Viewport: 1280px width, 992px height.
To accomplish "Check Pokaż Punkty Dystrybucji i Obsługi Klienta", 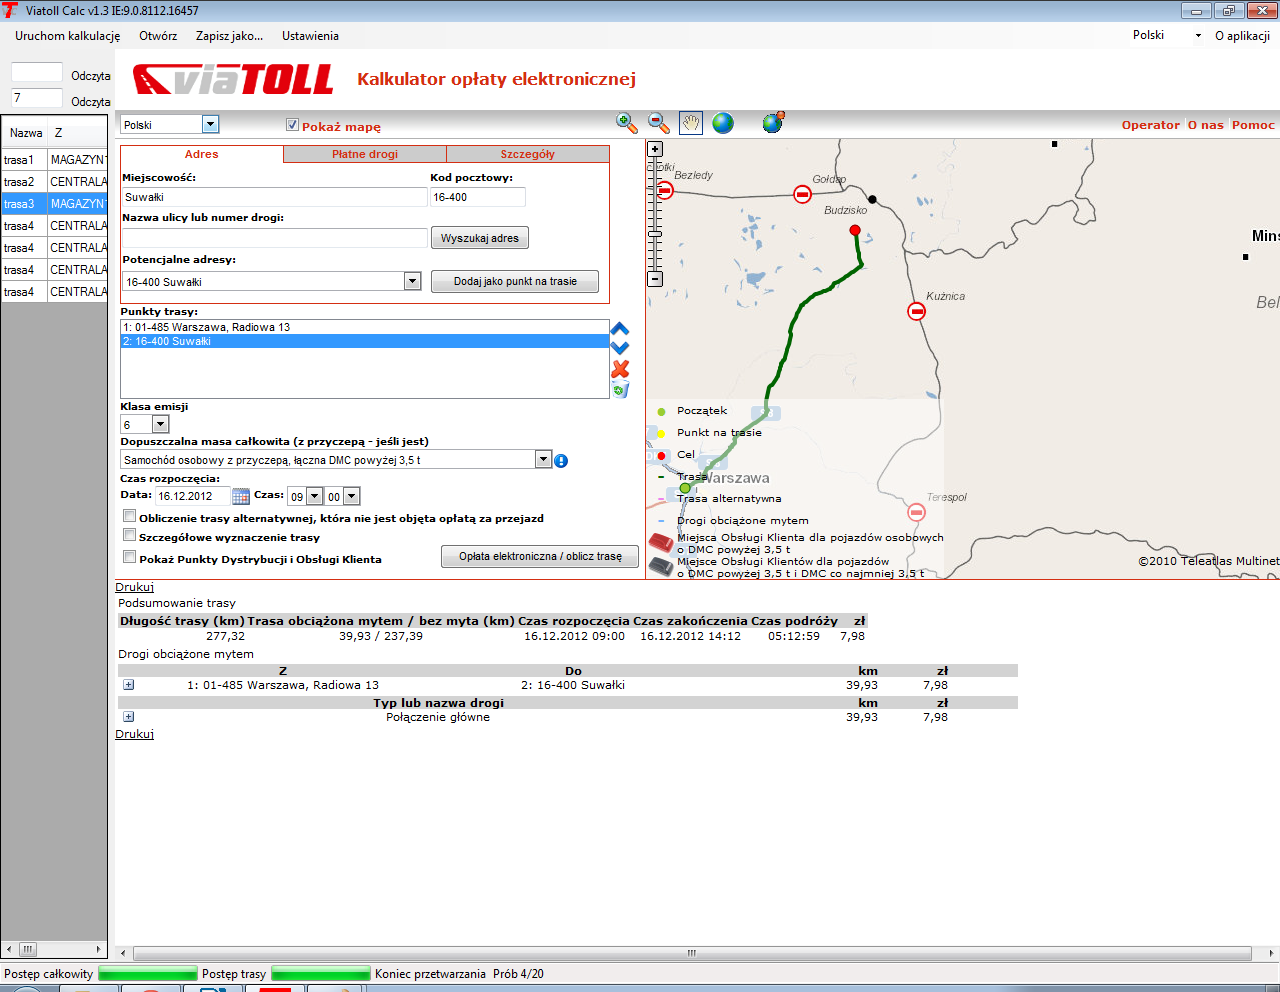I will click(129, 557).
